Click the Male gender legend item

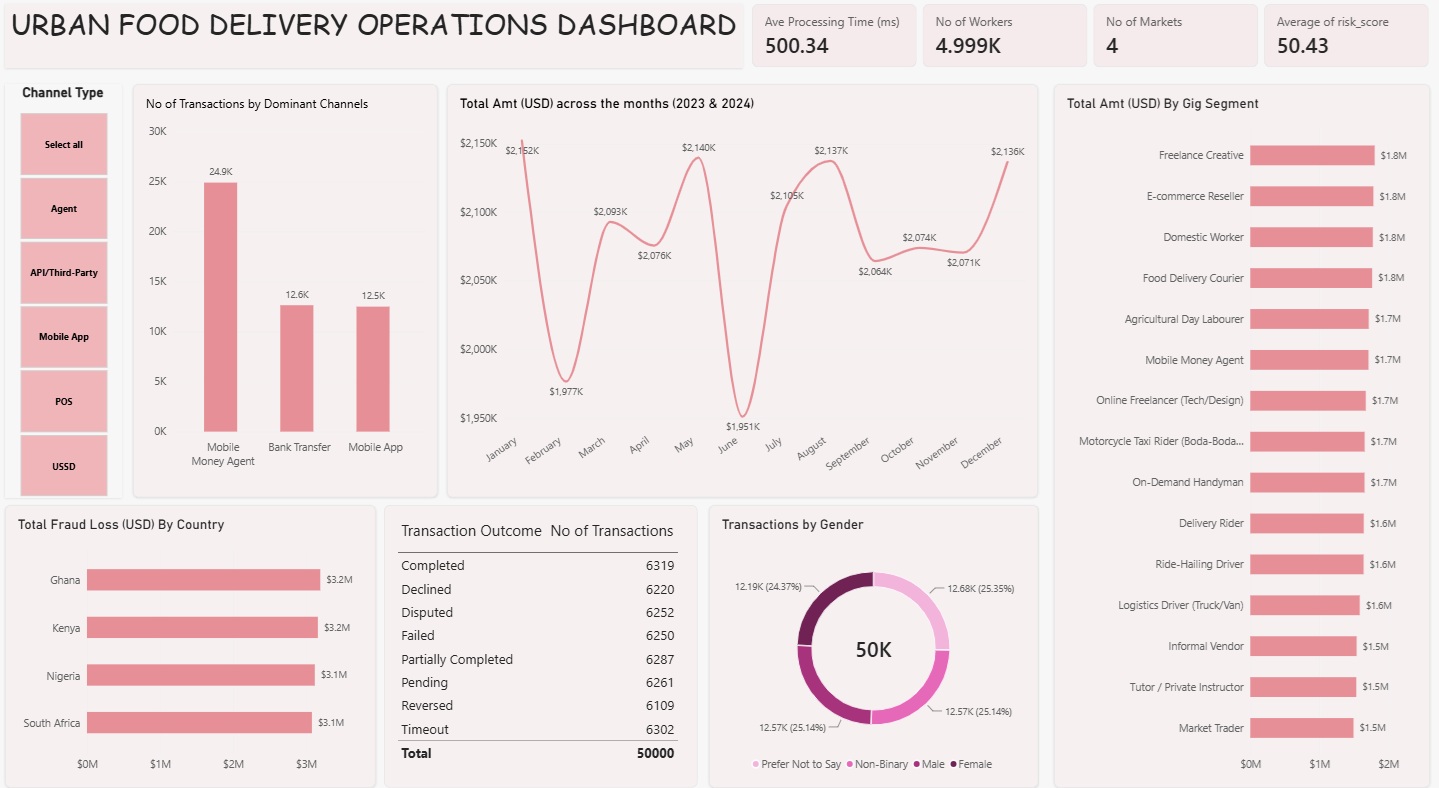(928, 764)
